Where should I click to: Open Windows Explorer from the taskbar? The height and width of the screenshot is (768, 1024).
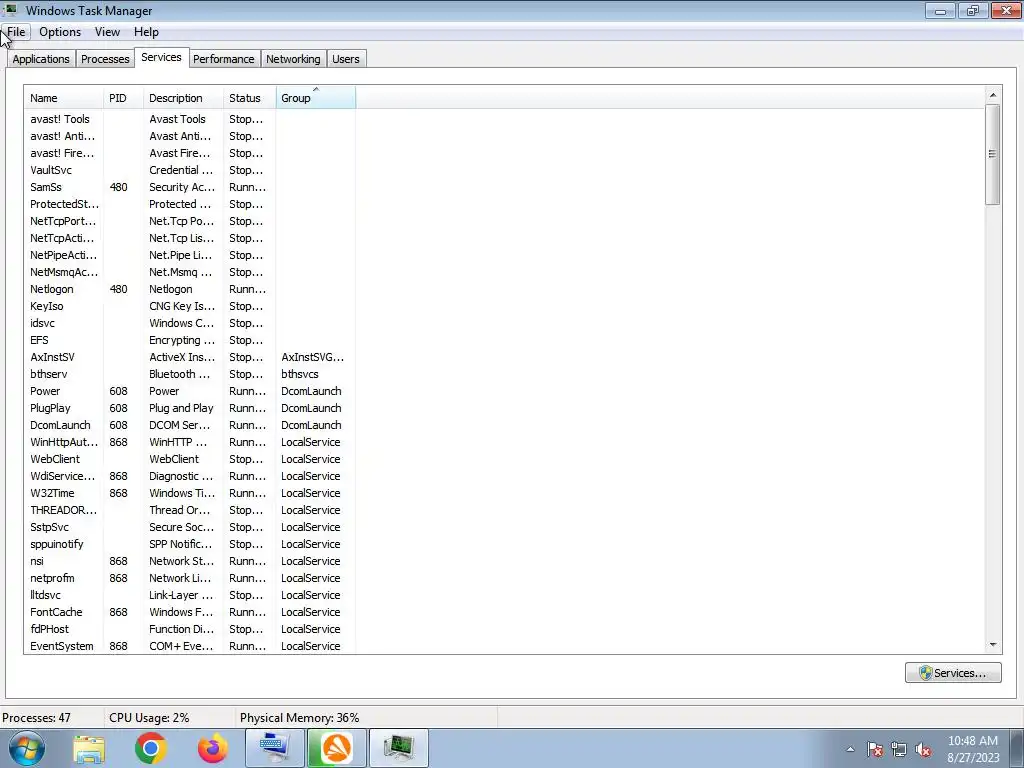click(89, 748)
